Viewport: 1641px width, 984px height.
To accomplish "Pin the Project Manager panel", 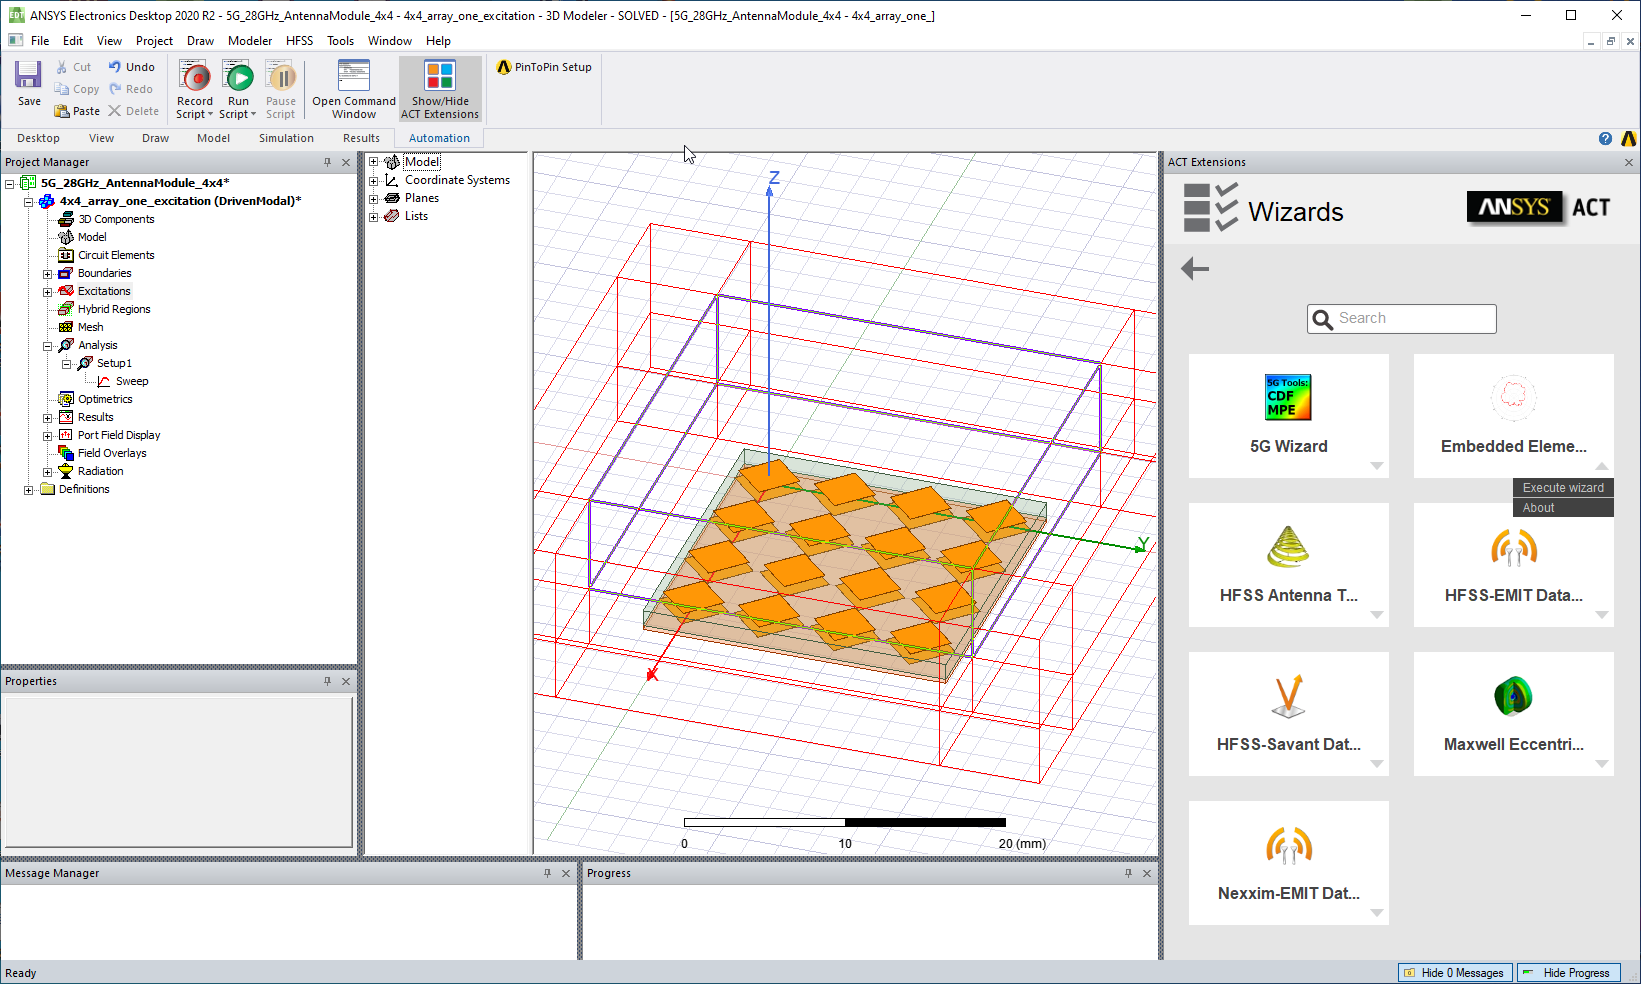I will pyautogui.click(x=327, y=162).
